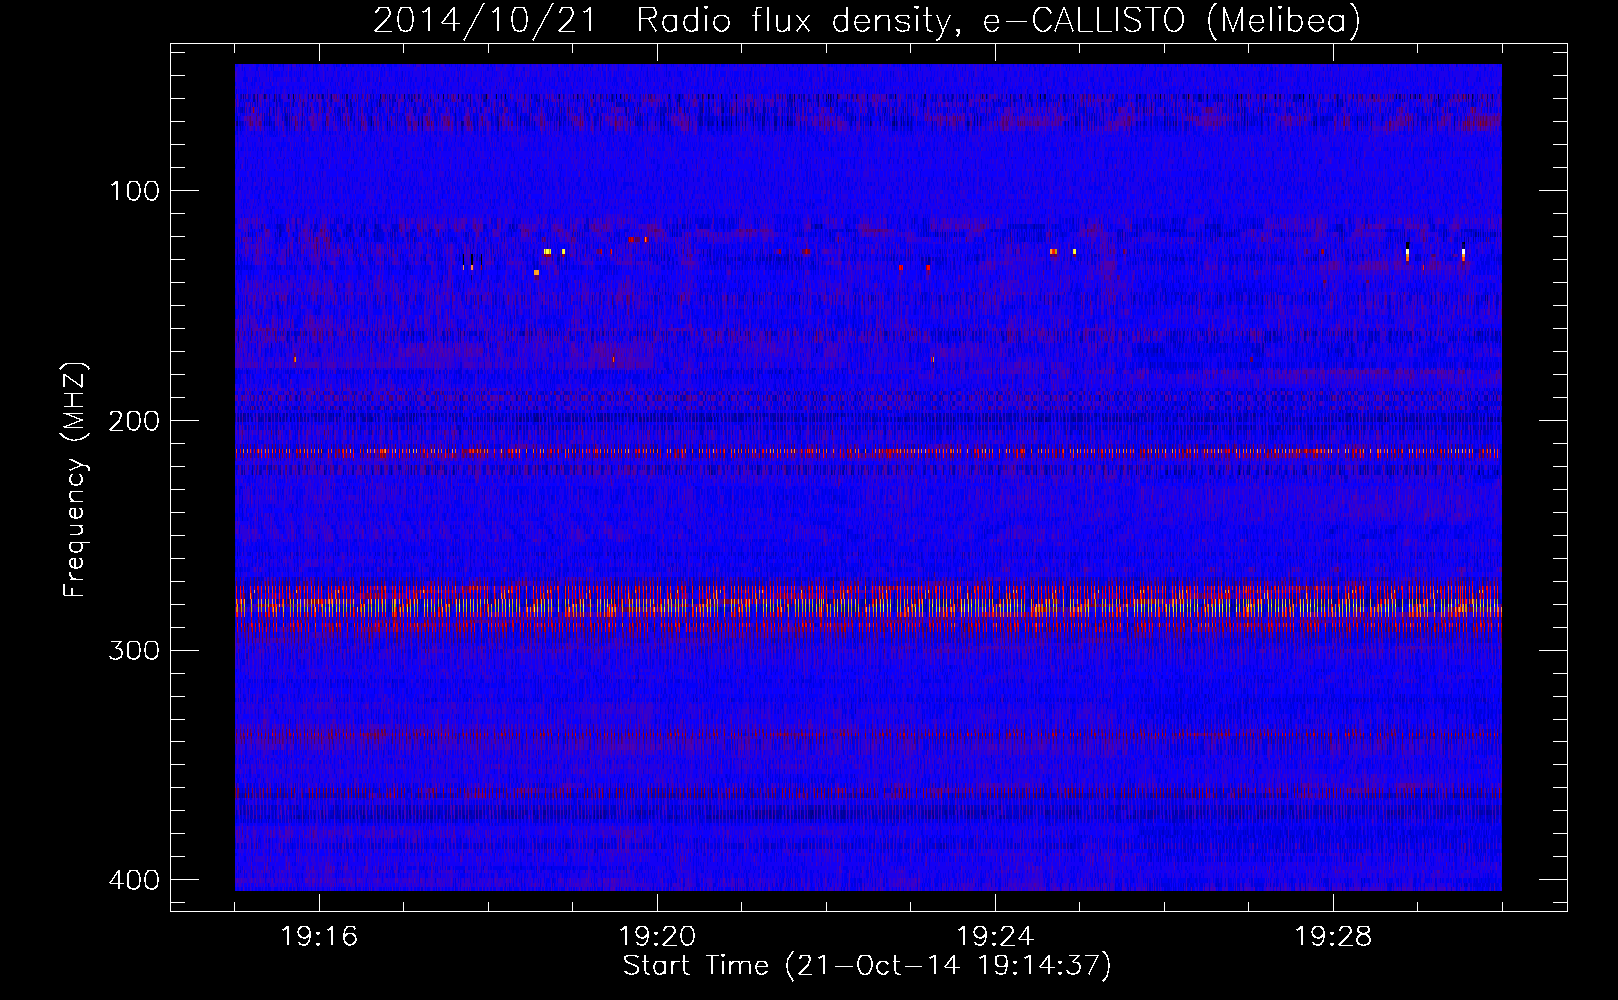Click the 300 frequency tick label
This screenshot has height=1000, width=1618.
coord(134,651)
